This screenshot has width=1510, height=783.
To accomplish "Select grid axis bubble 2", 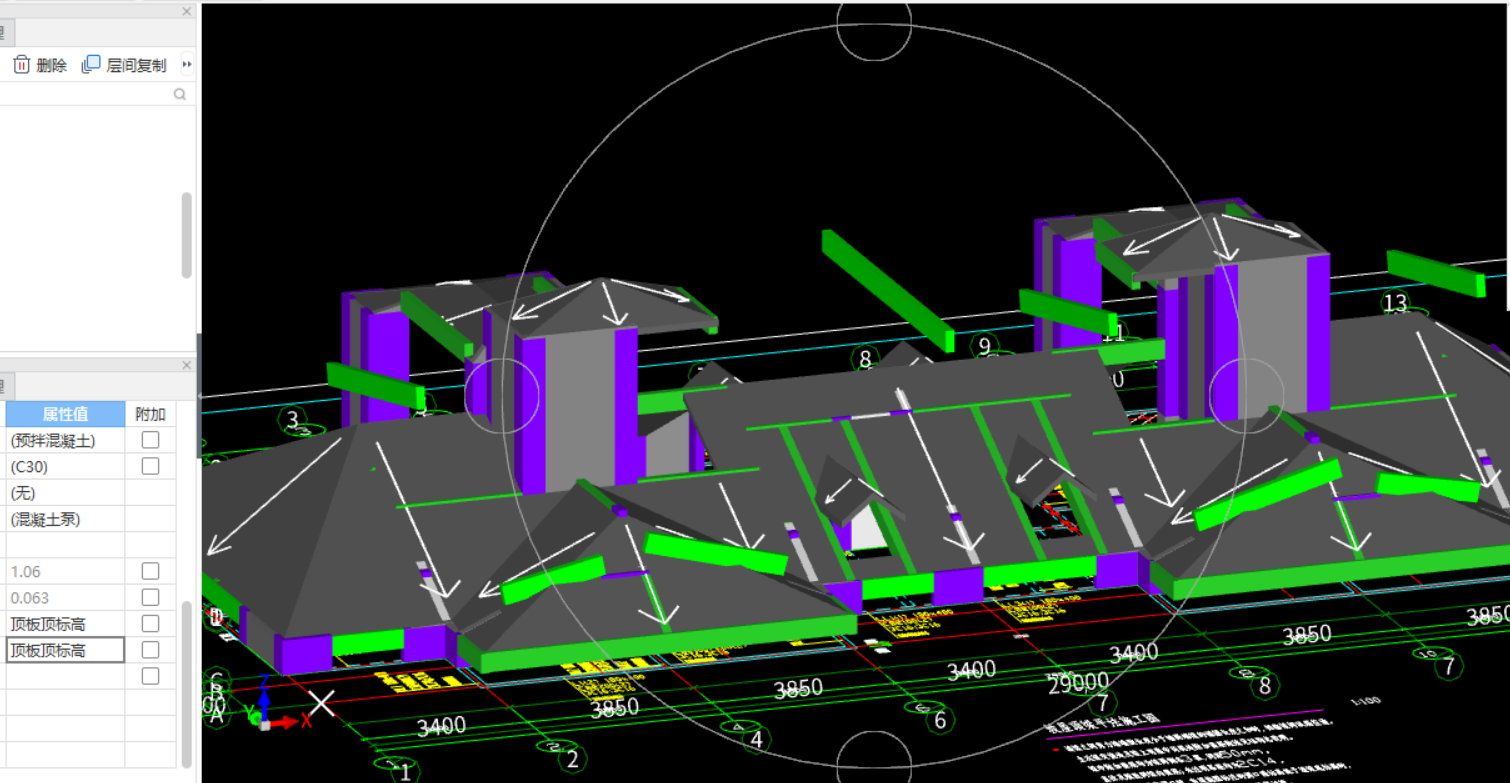I will [572, 759].
